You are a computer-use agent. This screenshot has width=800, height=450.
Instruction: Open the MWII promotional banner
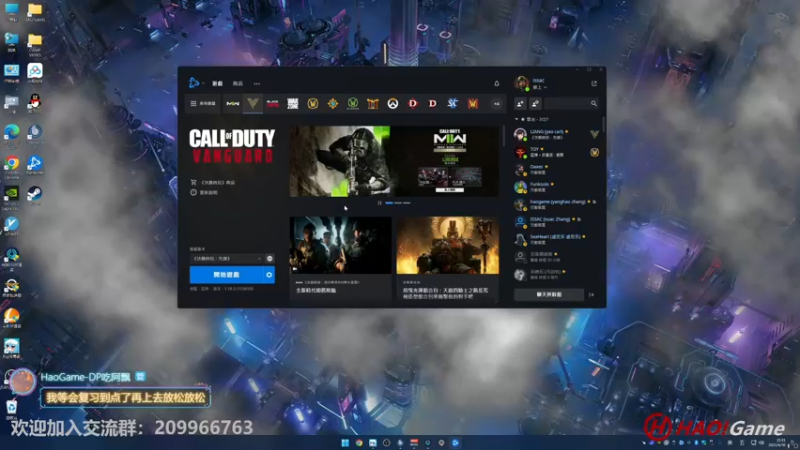pyautogui.click(x=449, y=161)
